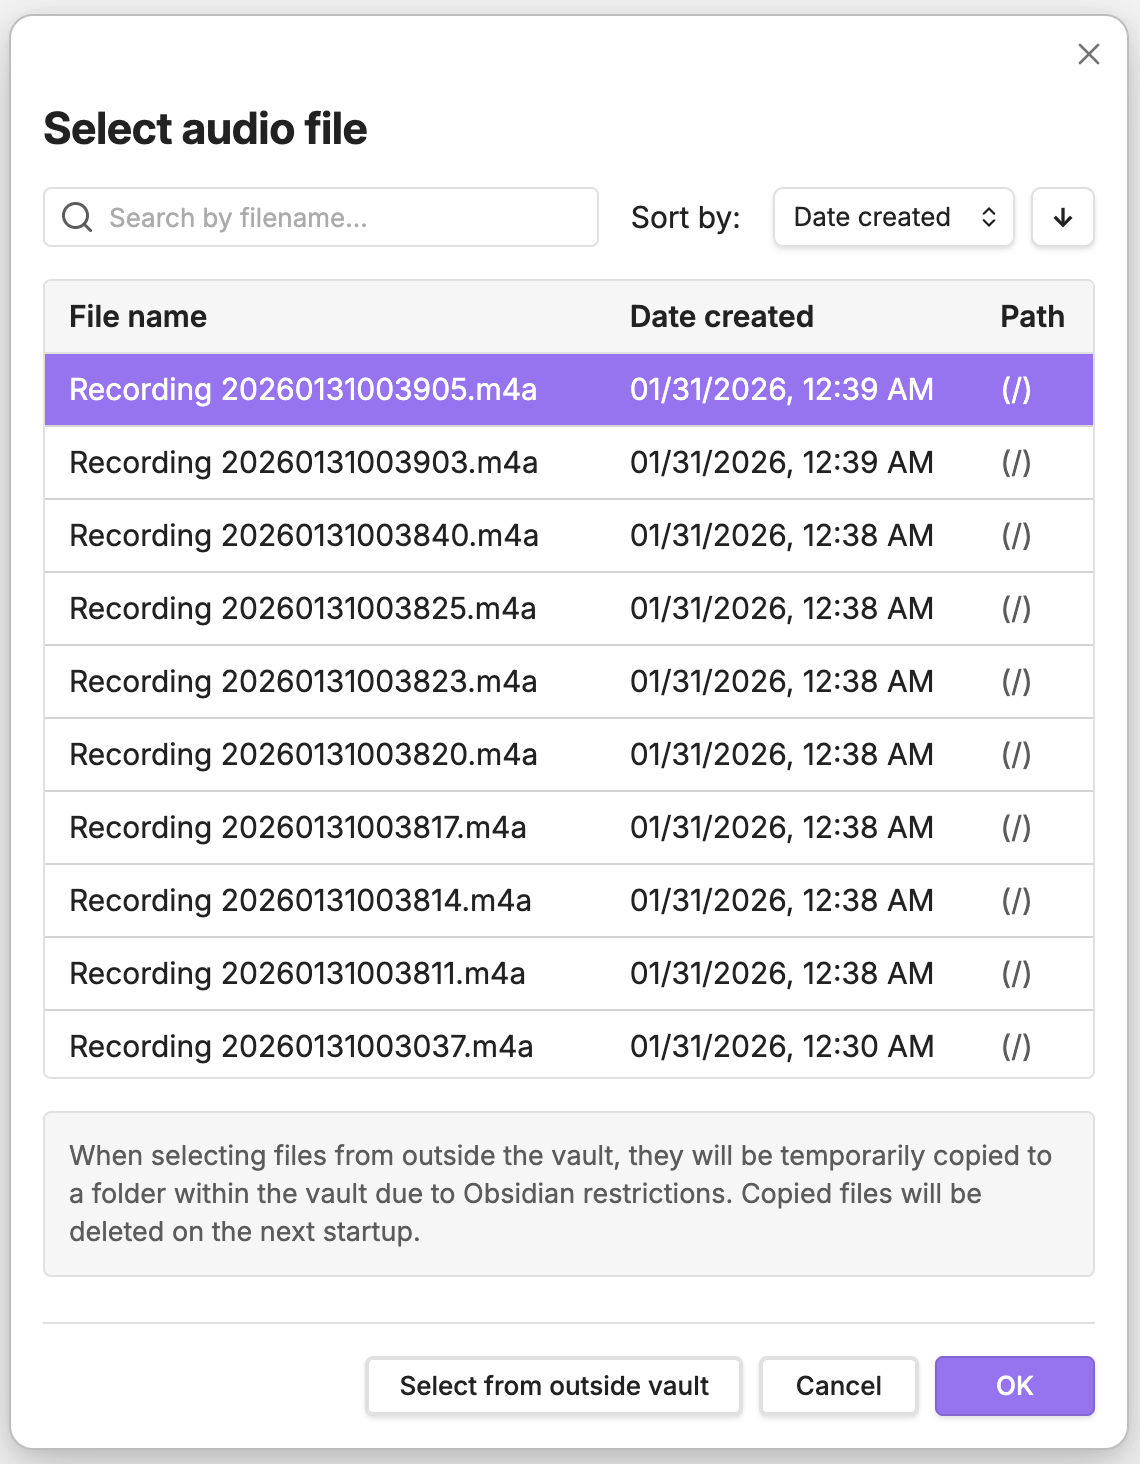This screenshot has height=1464, width=1140.
Task: Click the Path column header
Action: point(1032,316)
